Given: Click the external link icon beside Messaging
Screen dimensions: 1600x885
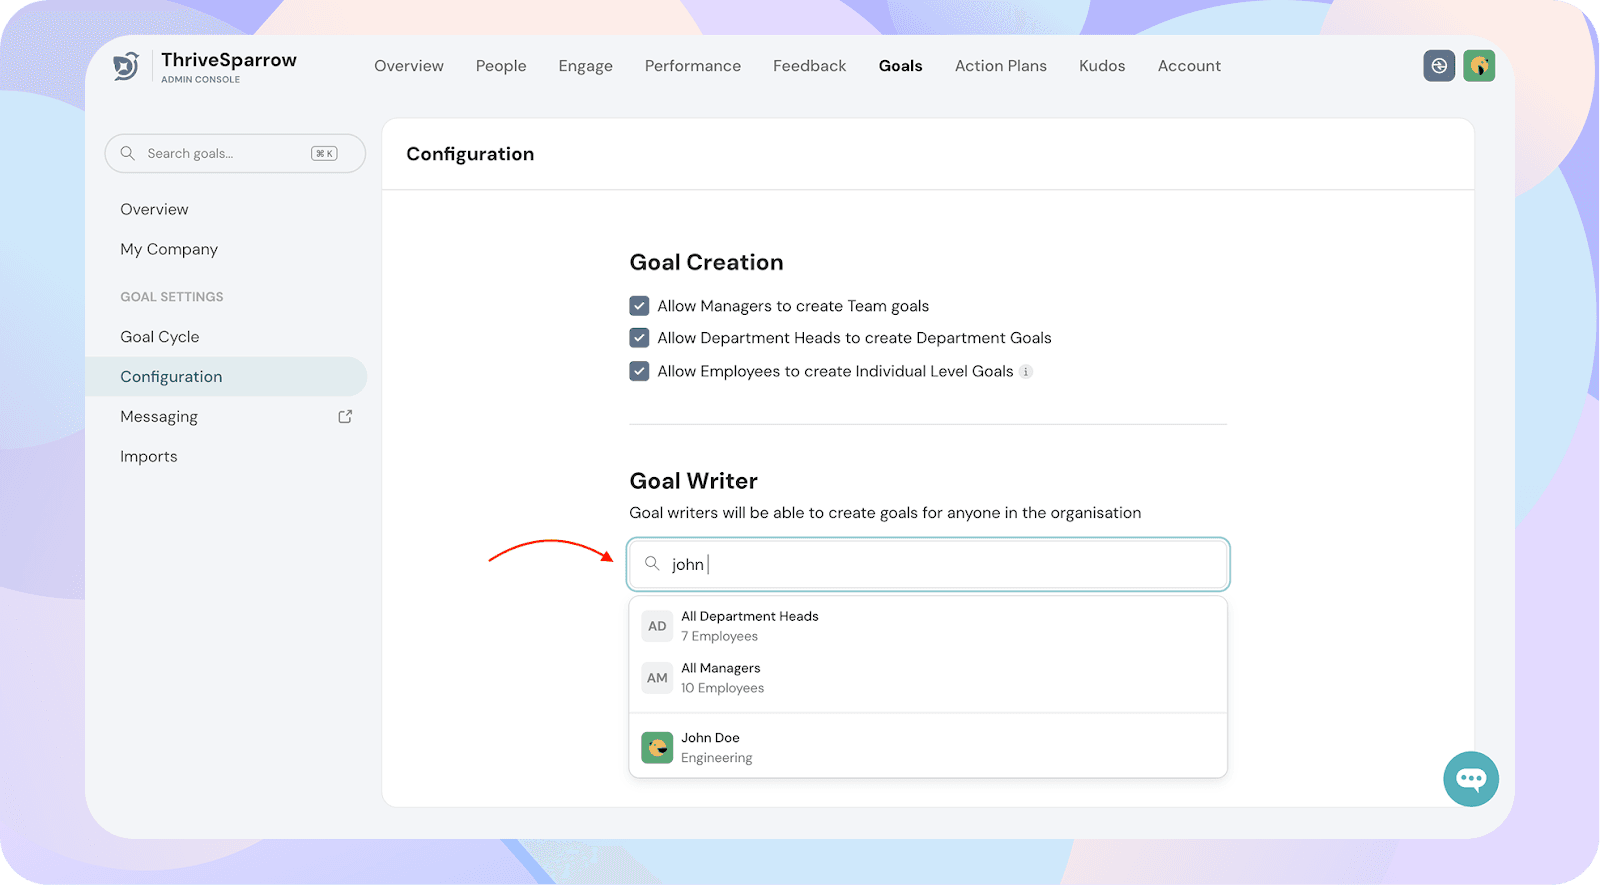Looking at the screenshot, I should 345,417.
